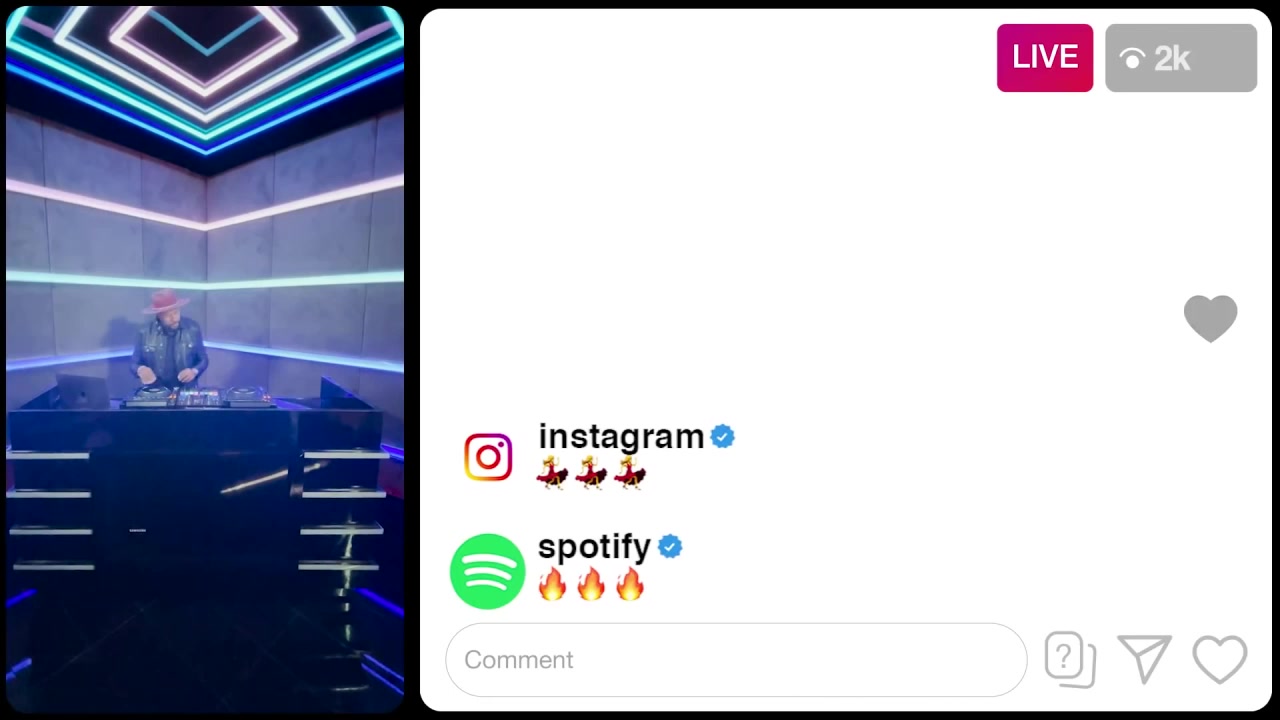The width and height of the screenshot is (1280, 720).
Task: Click the DJ in the live video
Action: pos(168,342)
